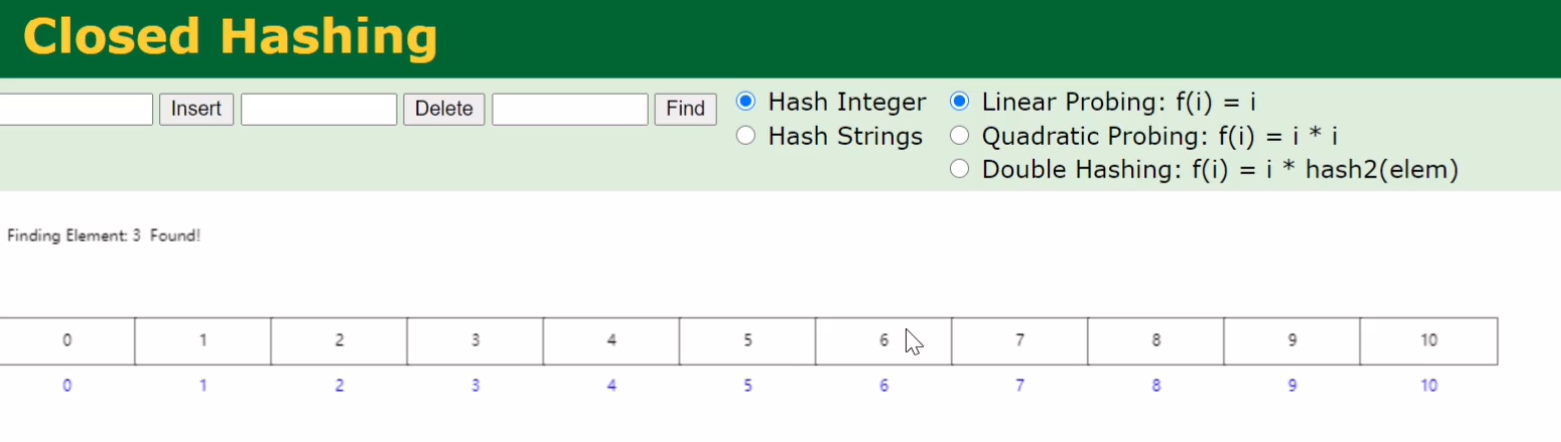Screen dimensions: 1561x442
Task: Click the 'Finding Element: 3 Found!' status text
Action: coord(104,236)
